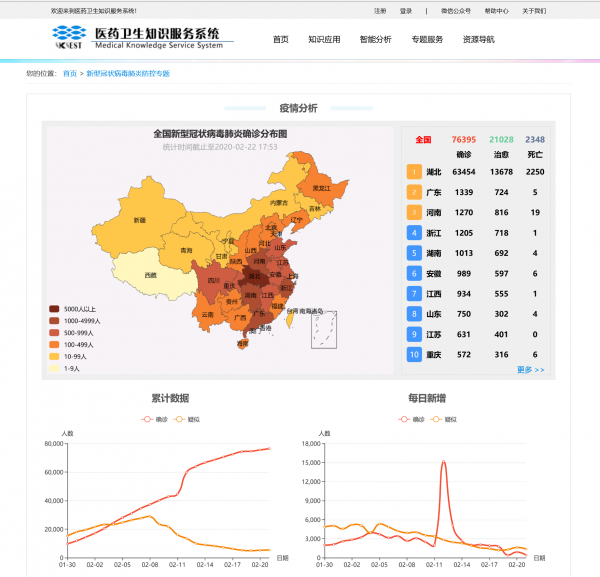Expand the 专题服务 navigation menu
This screenshot has width=600, height=577.
[427, 40]
